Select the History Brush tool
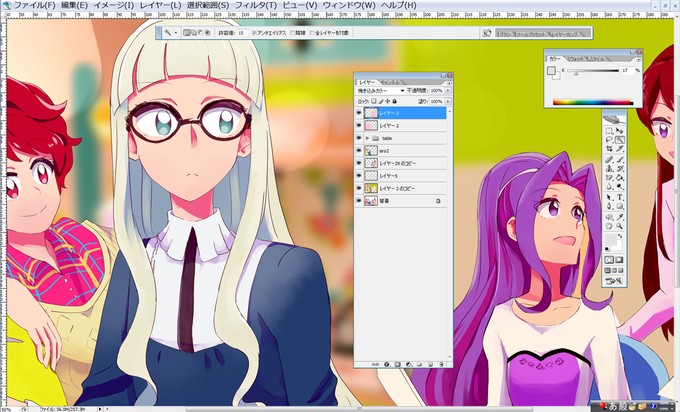 click(x=620, y=169)
